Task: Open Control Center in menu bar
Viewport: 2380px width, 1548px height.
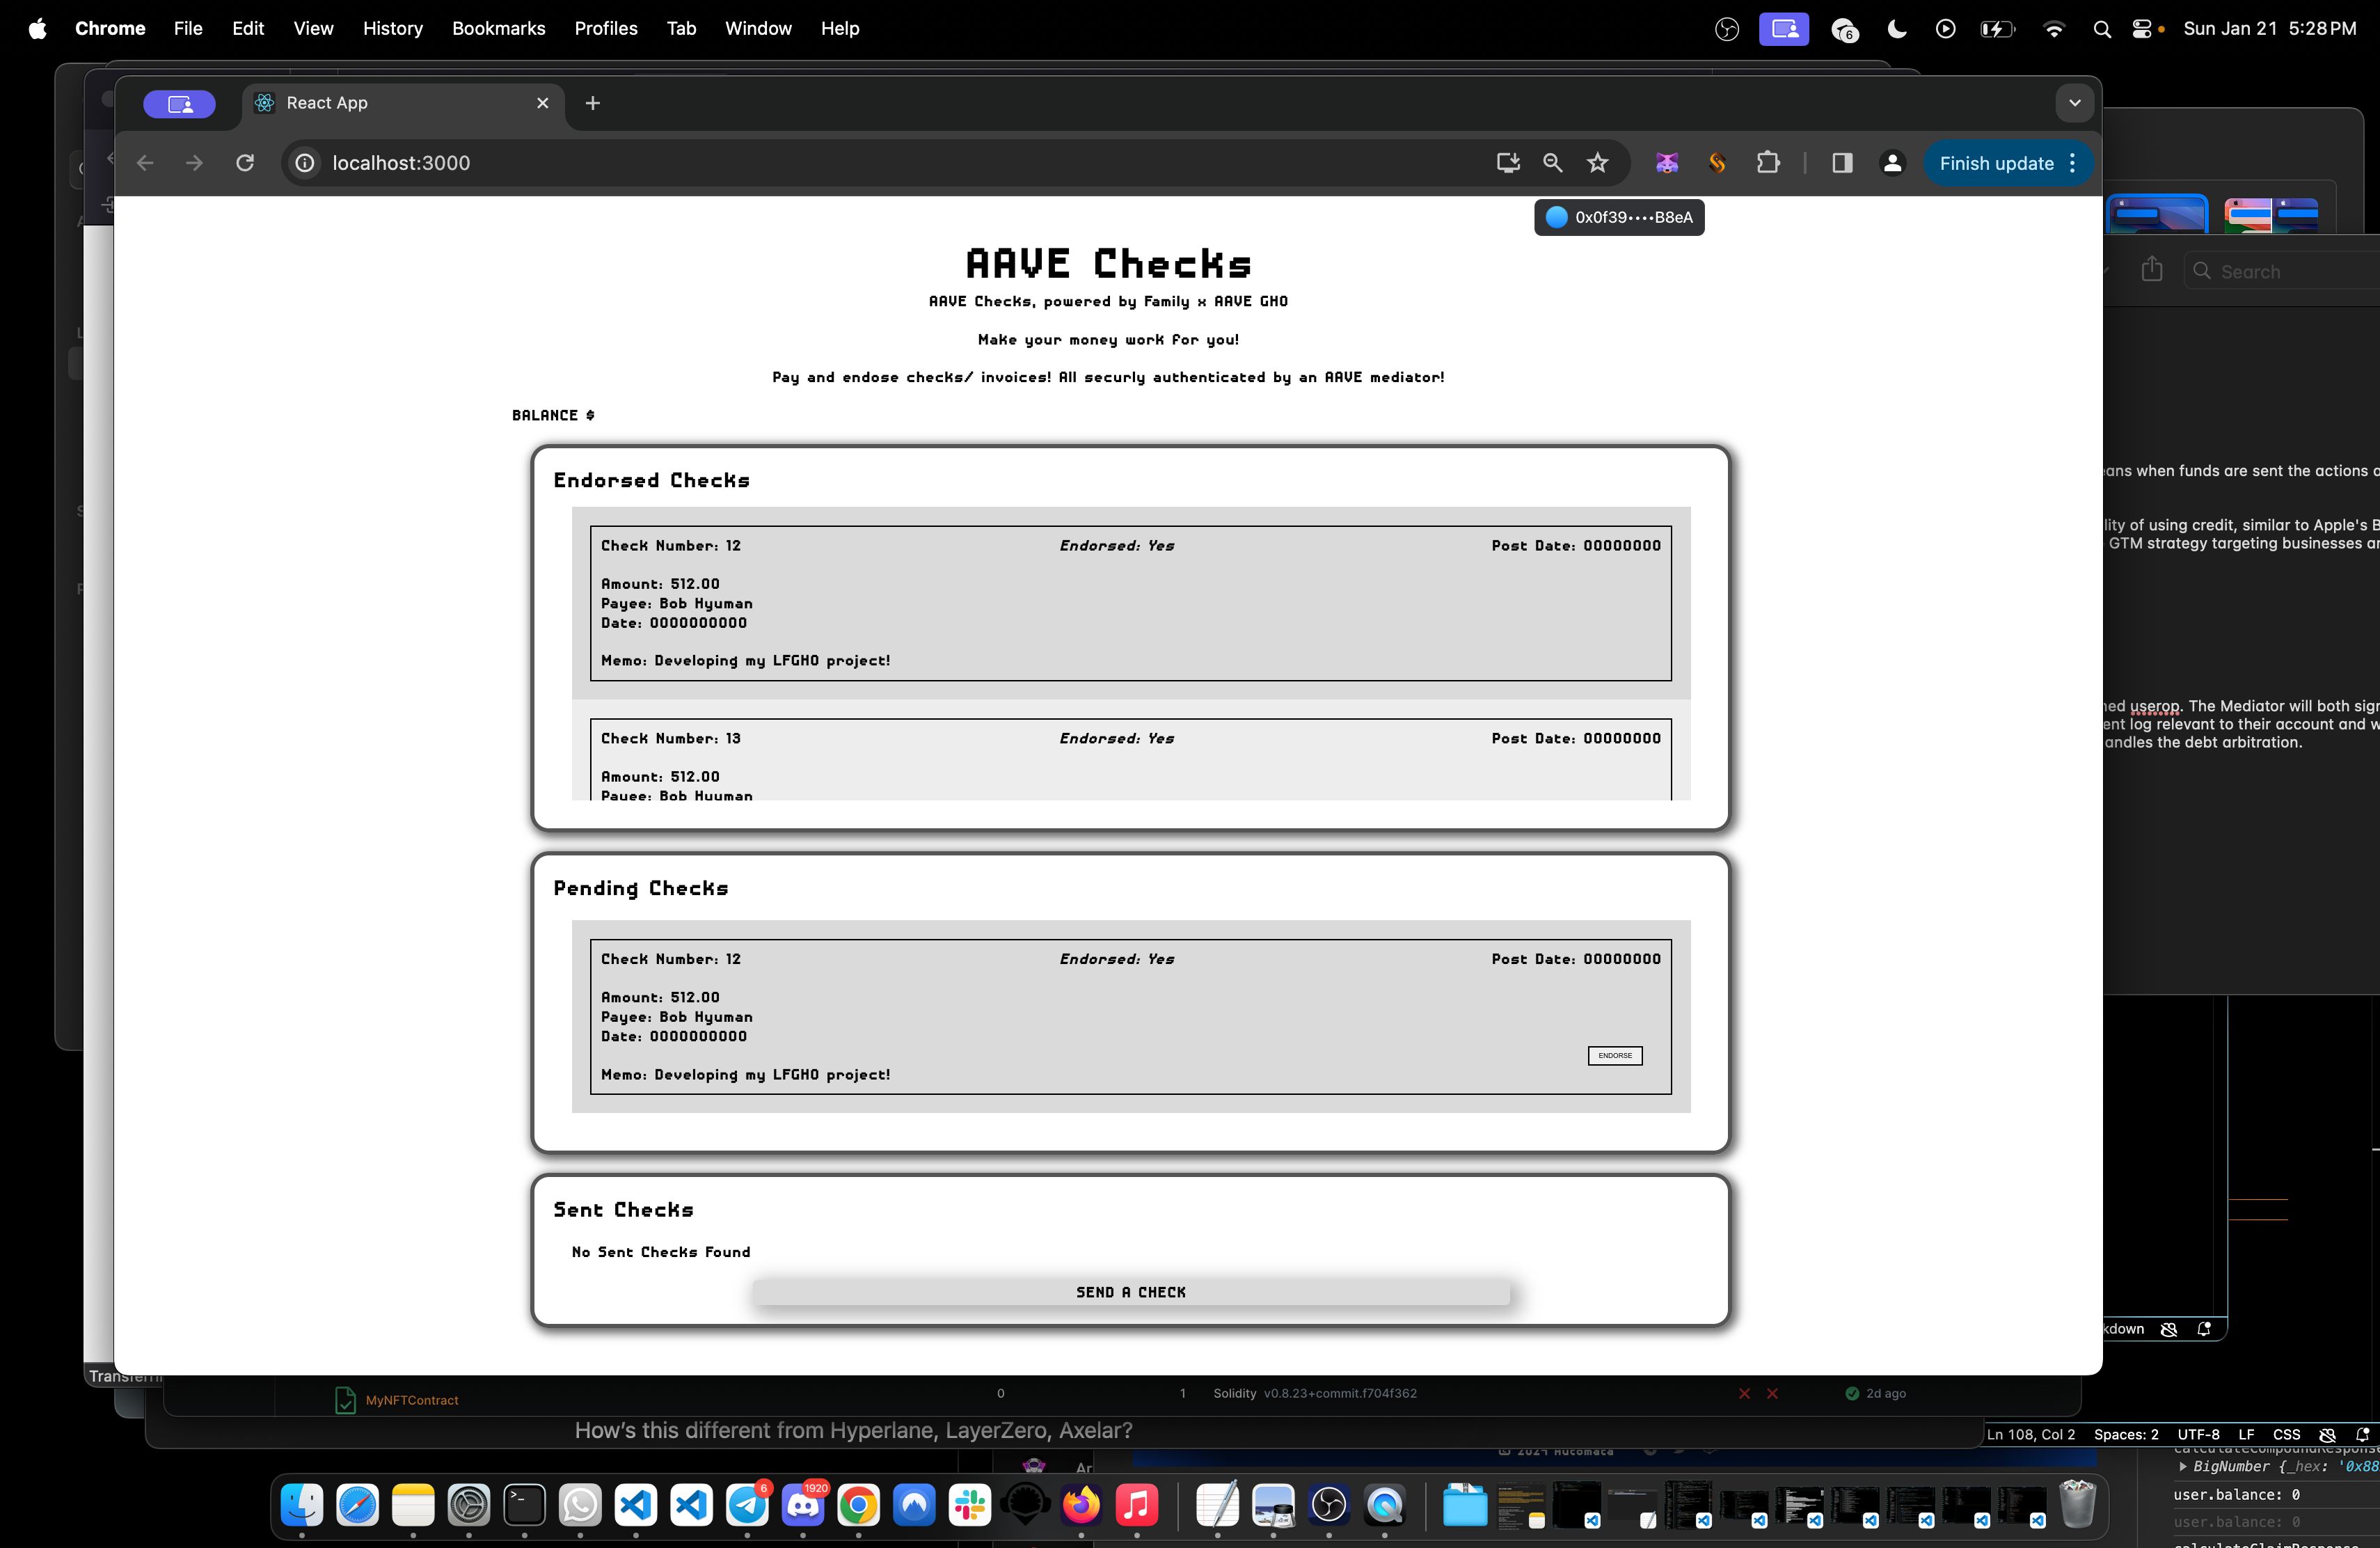Action: point(2142,29)
